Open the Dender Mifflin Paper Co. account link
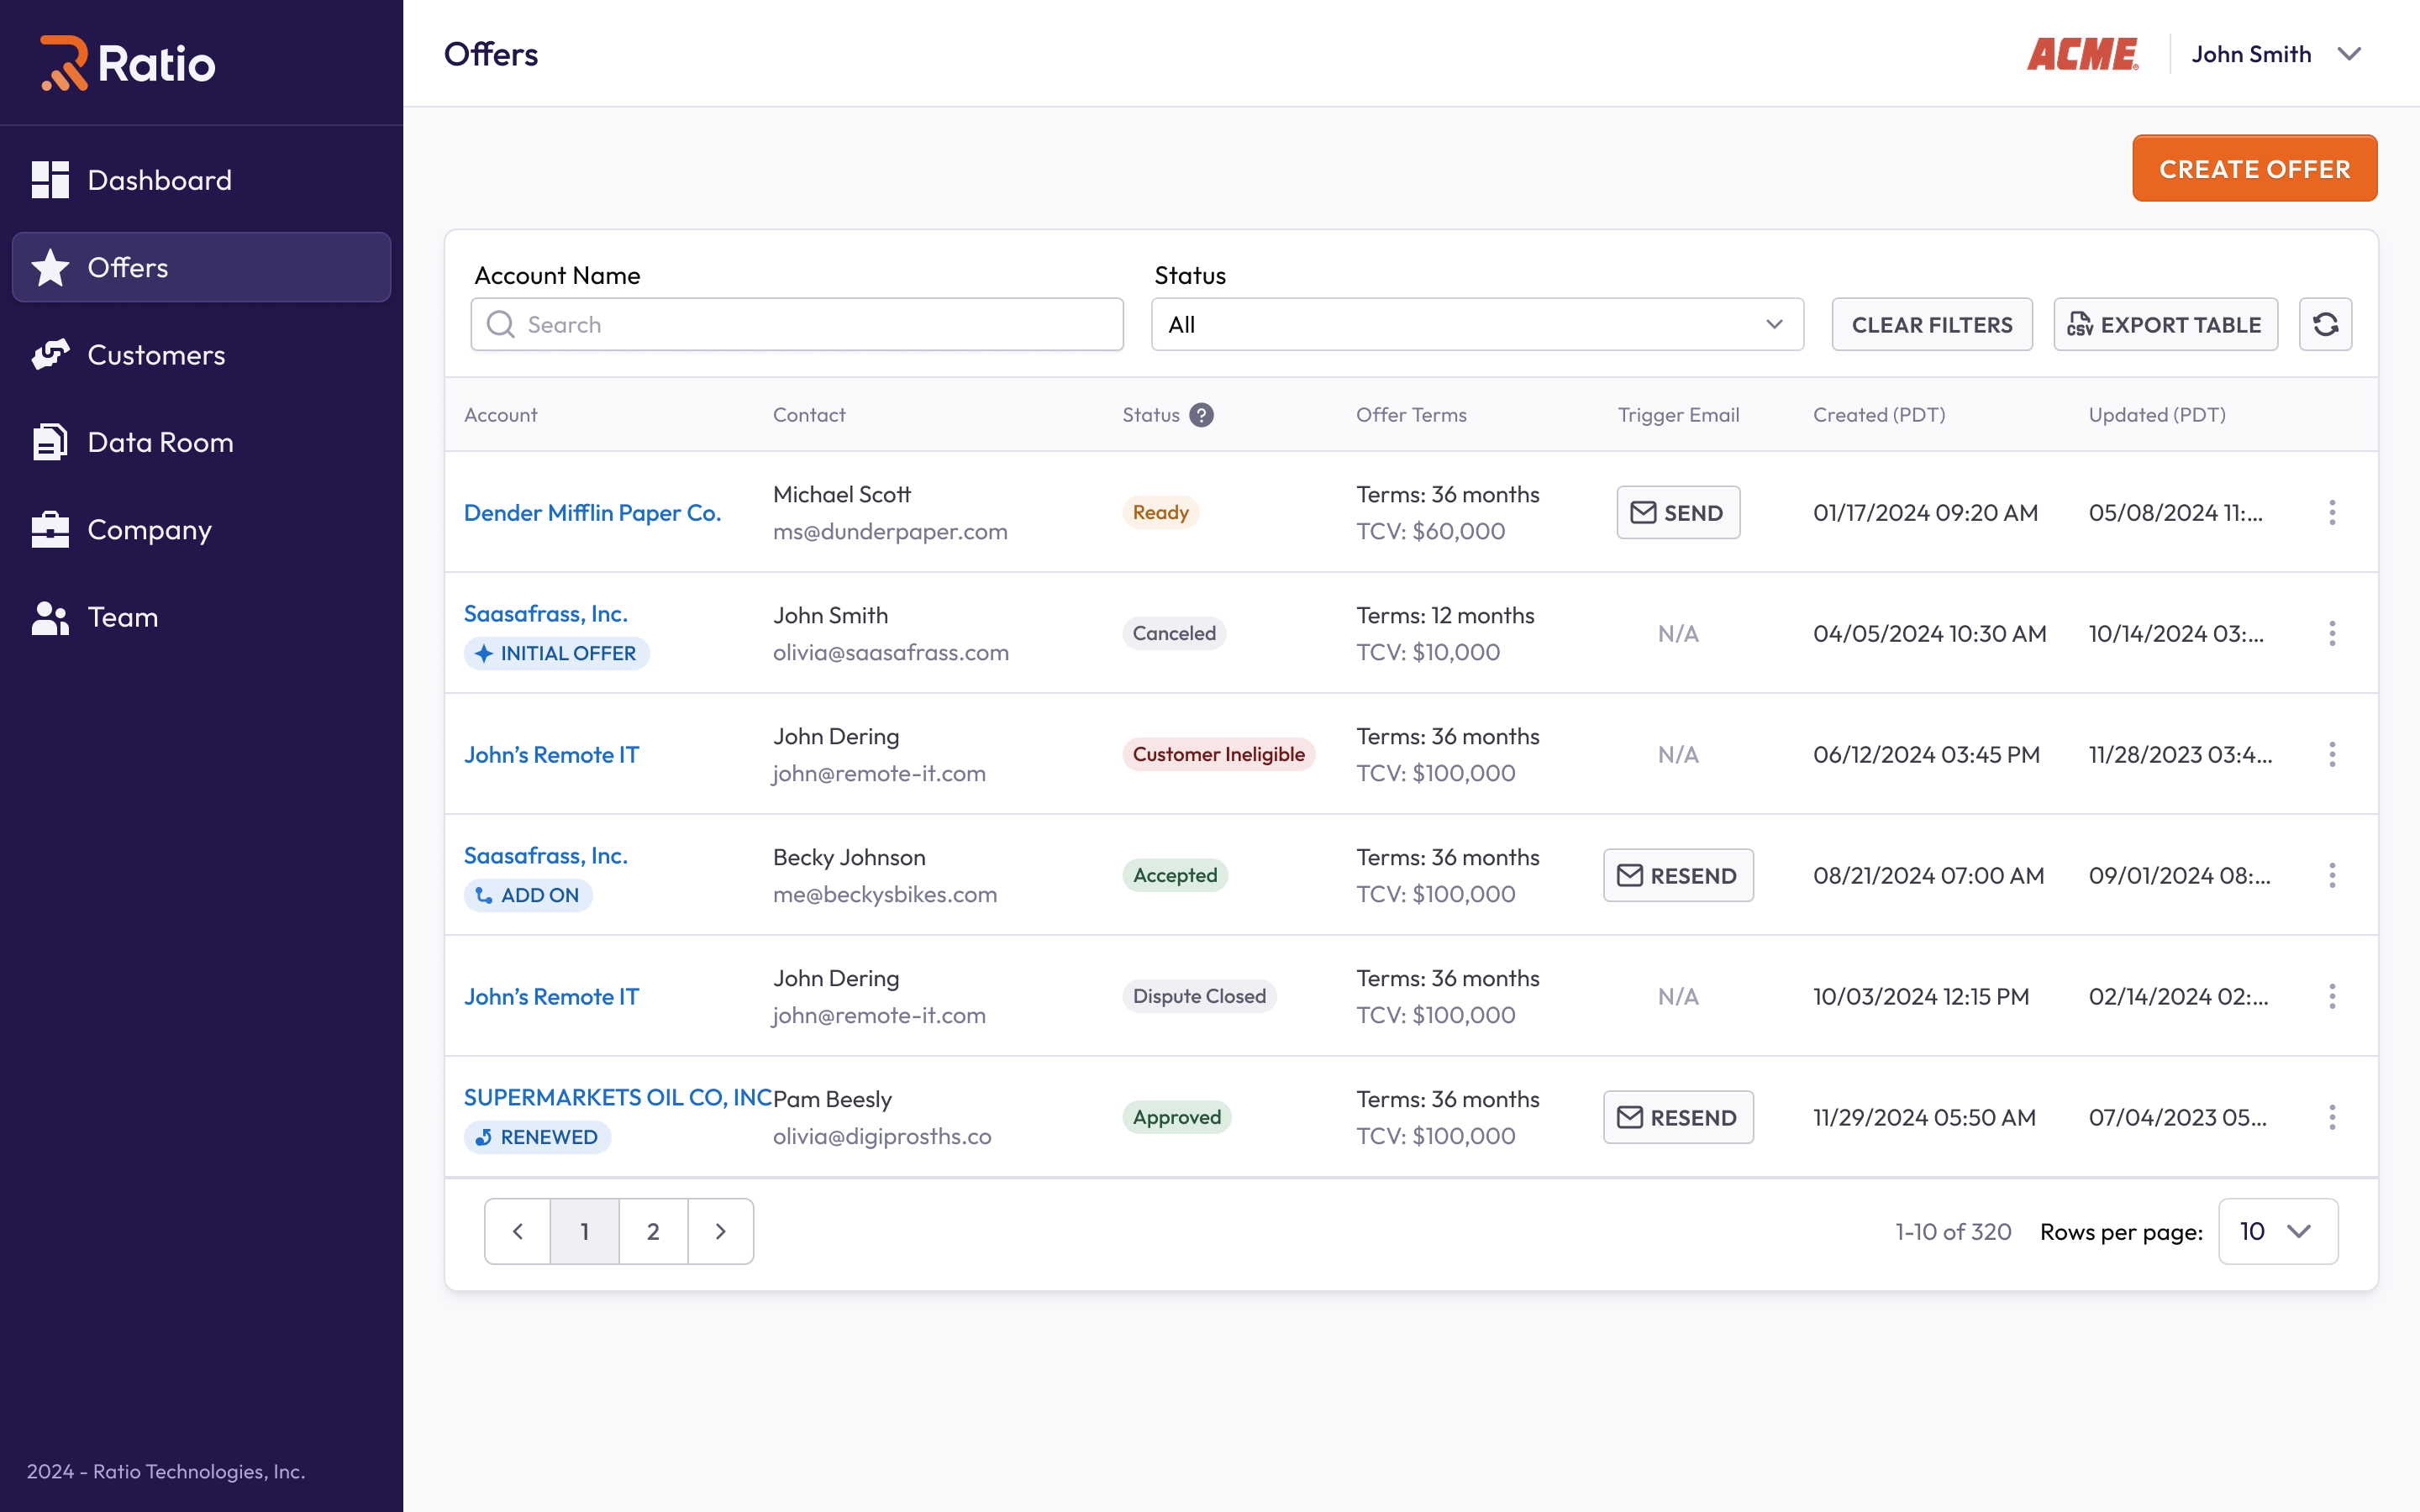The image size is (2420, 1512). click(x=592, y=512)
